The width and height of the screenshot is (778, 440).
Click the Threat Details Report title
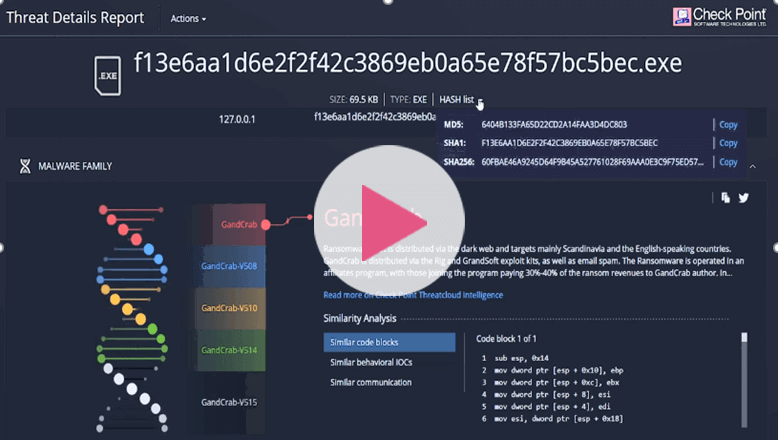(x=75, y=18)
